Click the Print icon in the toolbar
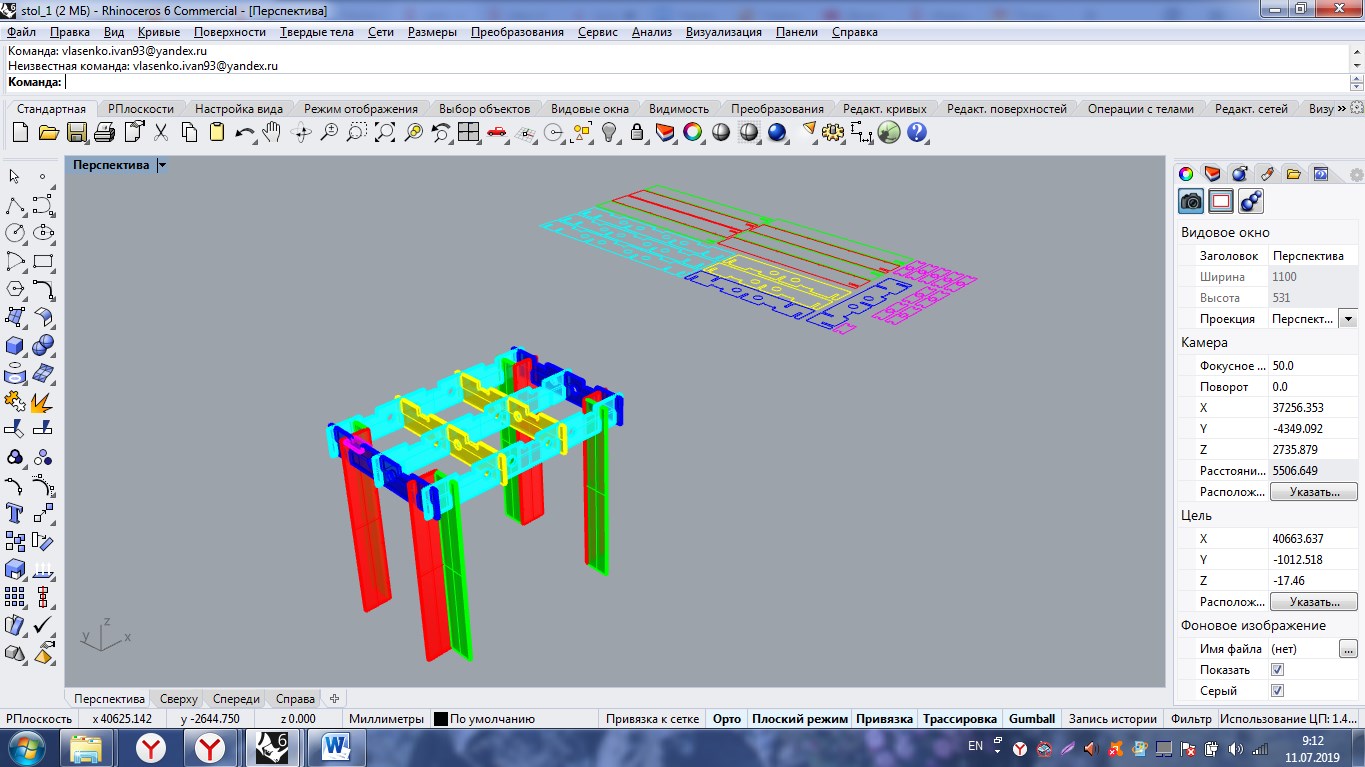 [x=105, y=132]
